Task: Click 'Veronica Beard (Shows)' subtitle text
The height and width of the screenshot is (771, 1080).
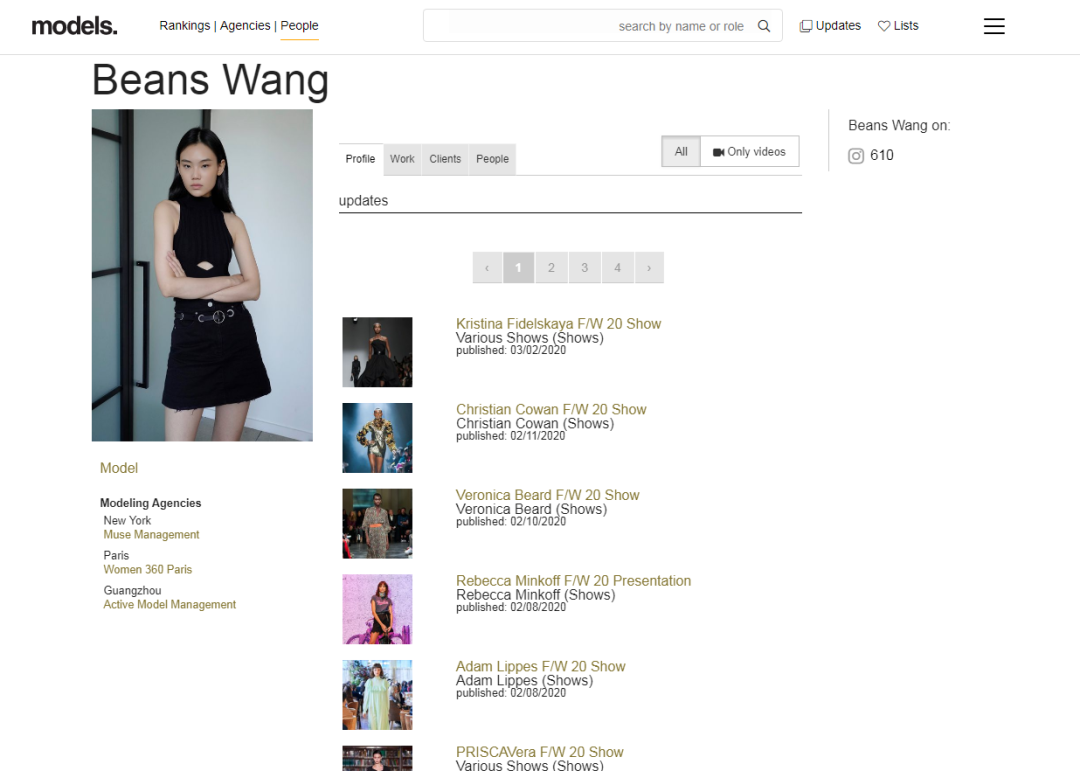Action: coord(531,509)
